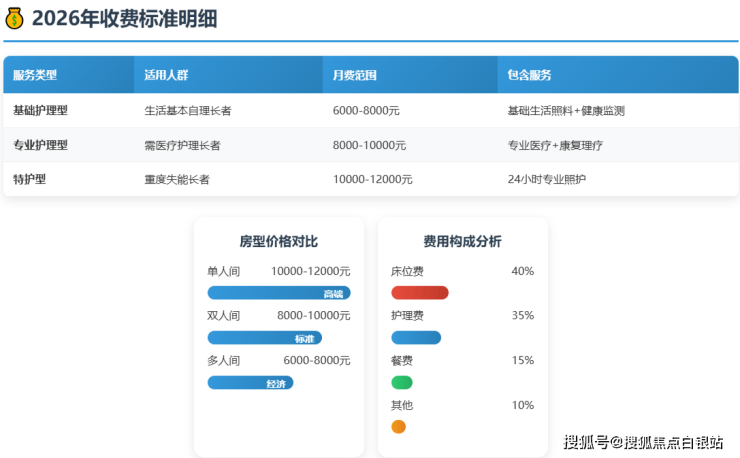This screenshot has height=458, width=740.
Task: Select the 包含服务 column header
Action: [529, 75]
